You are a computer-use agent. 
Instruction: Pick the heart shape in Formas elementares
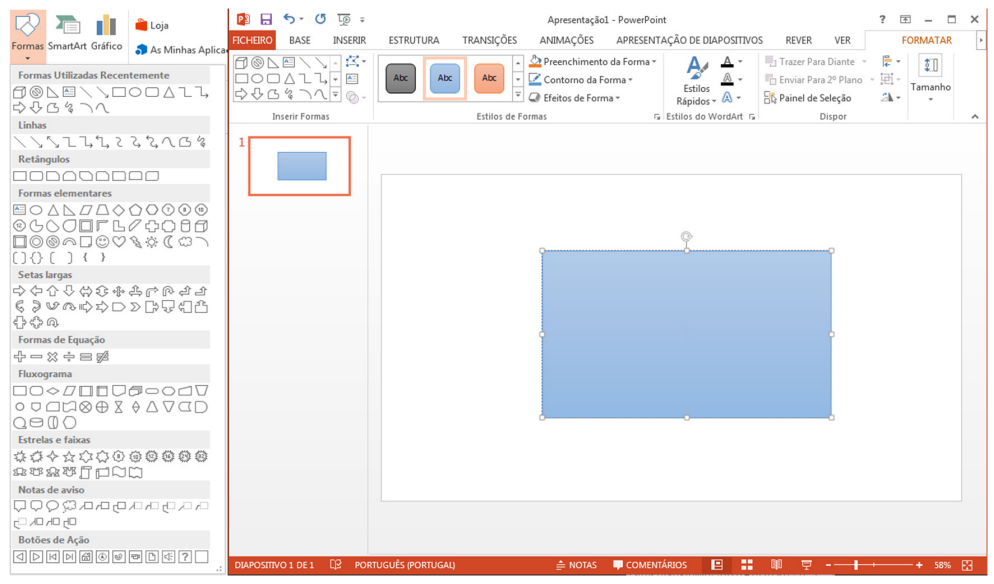click(119, 242)
